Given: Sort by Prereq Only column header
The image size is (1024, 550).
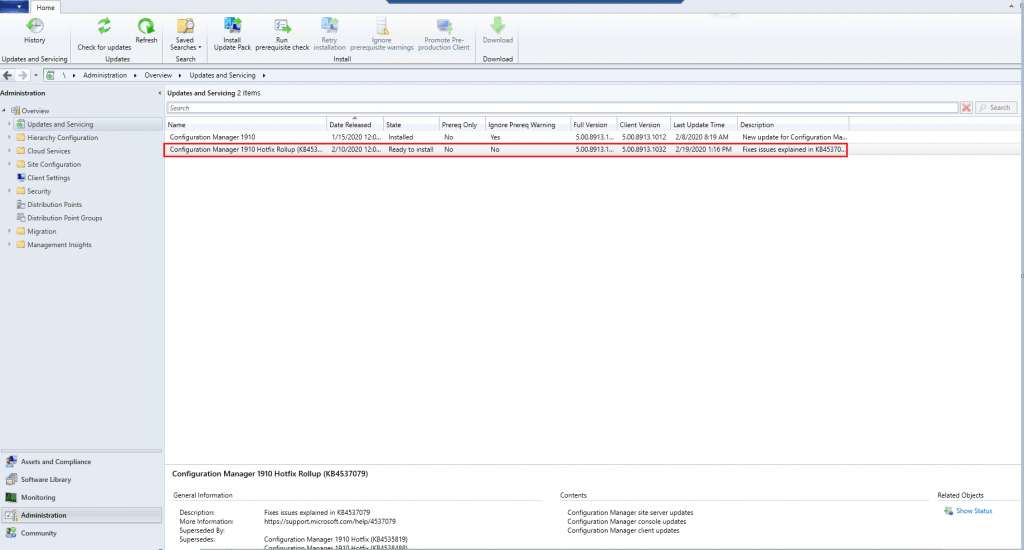Looking at the screenshot, I should tap(462, 125).
